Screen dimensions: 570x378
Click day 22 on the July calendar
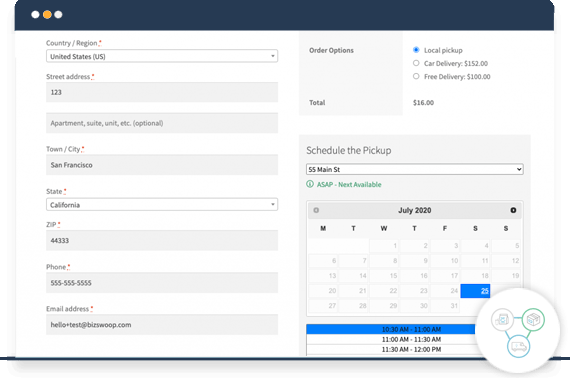point(384,291)
